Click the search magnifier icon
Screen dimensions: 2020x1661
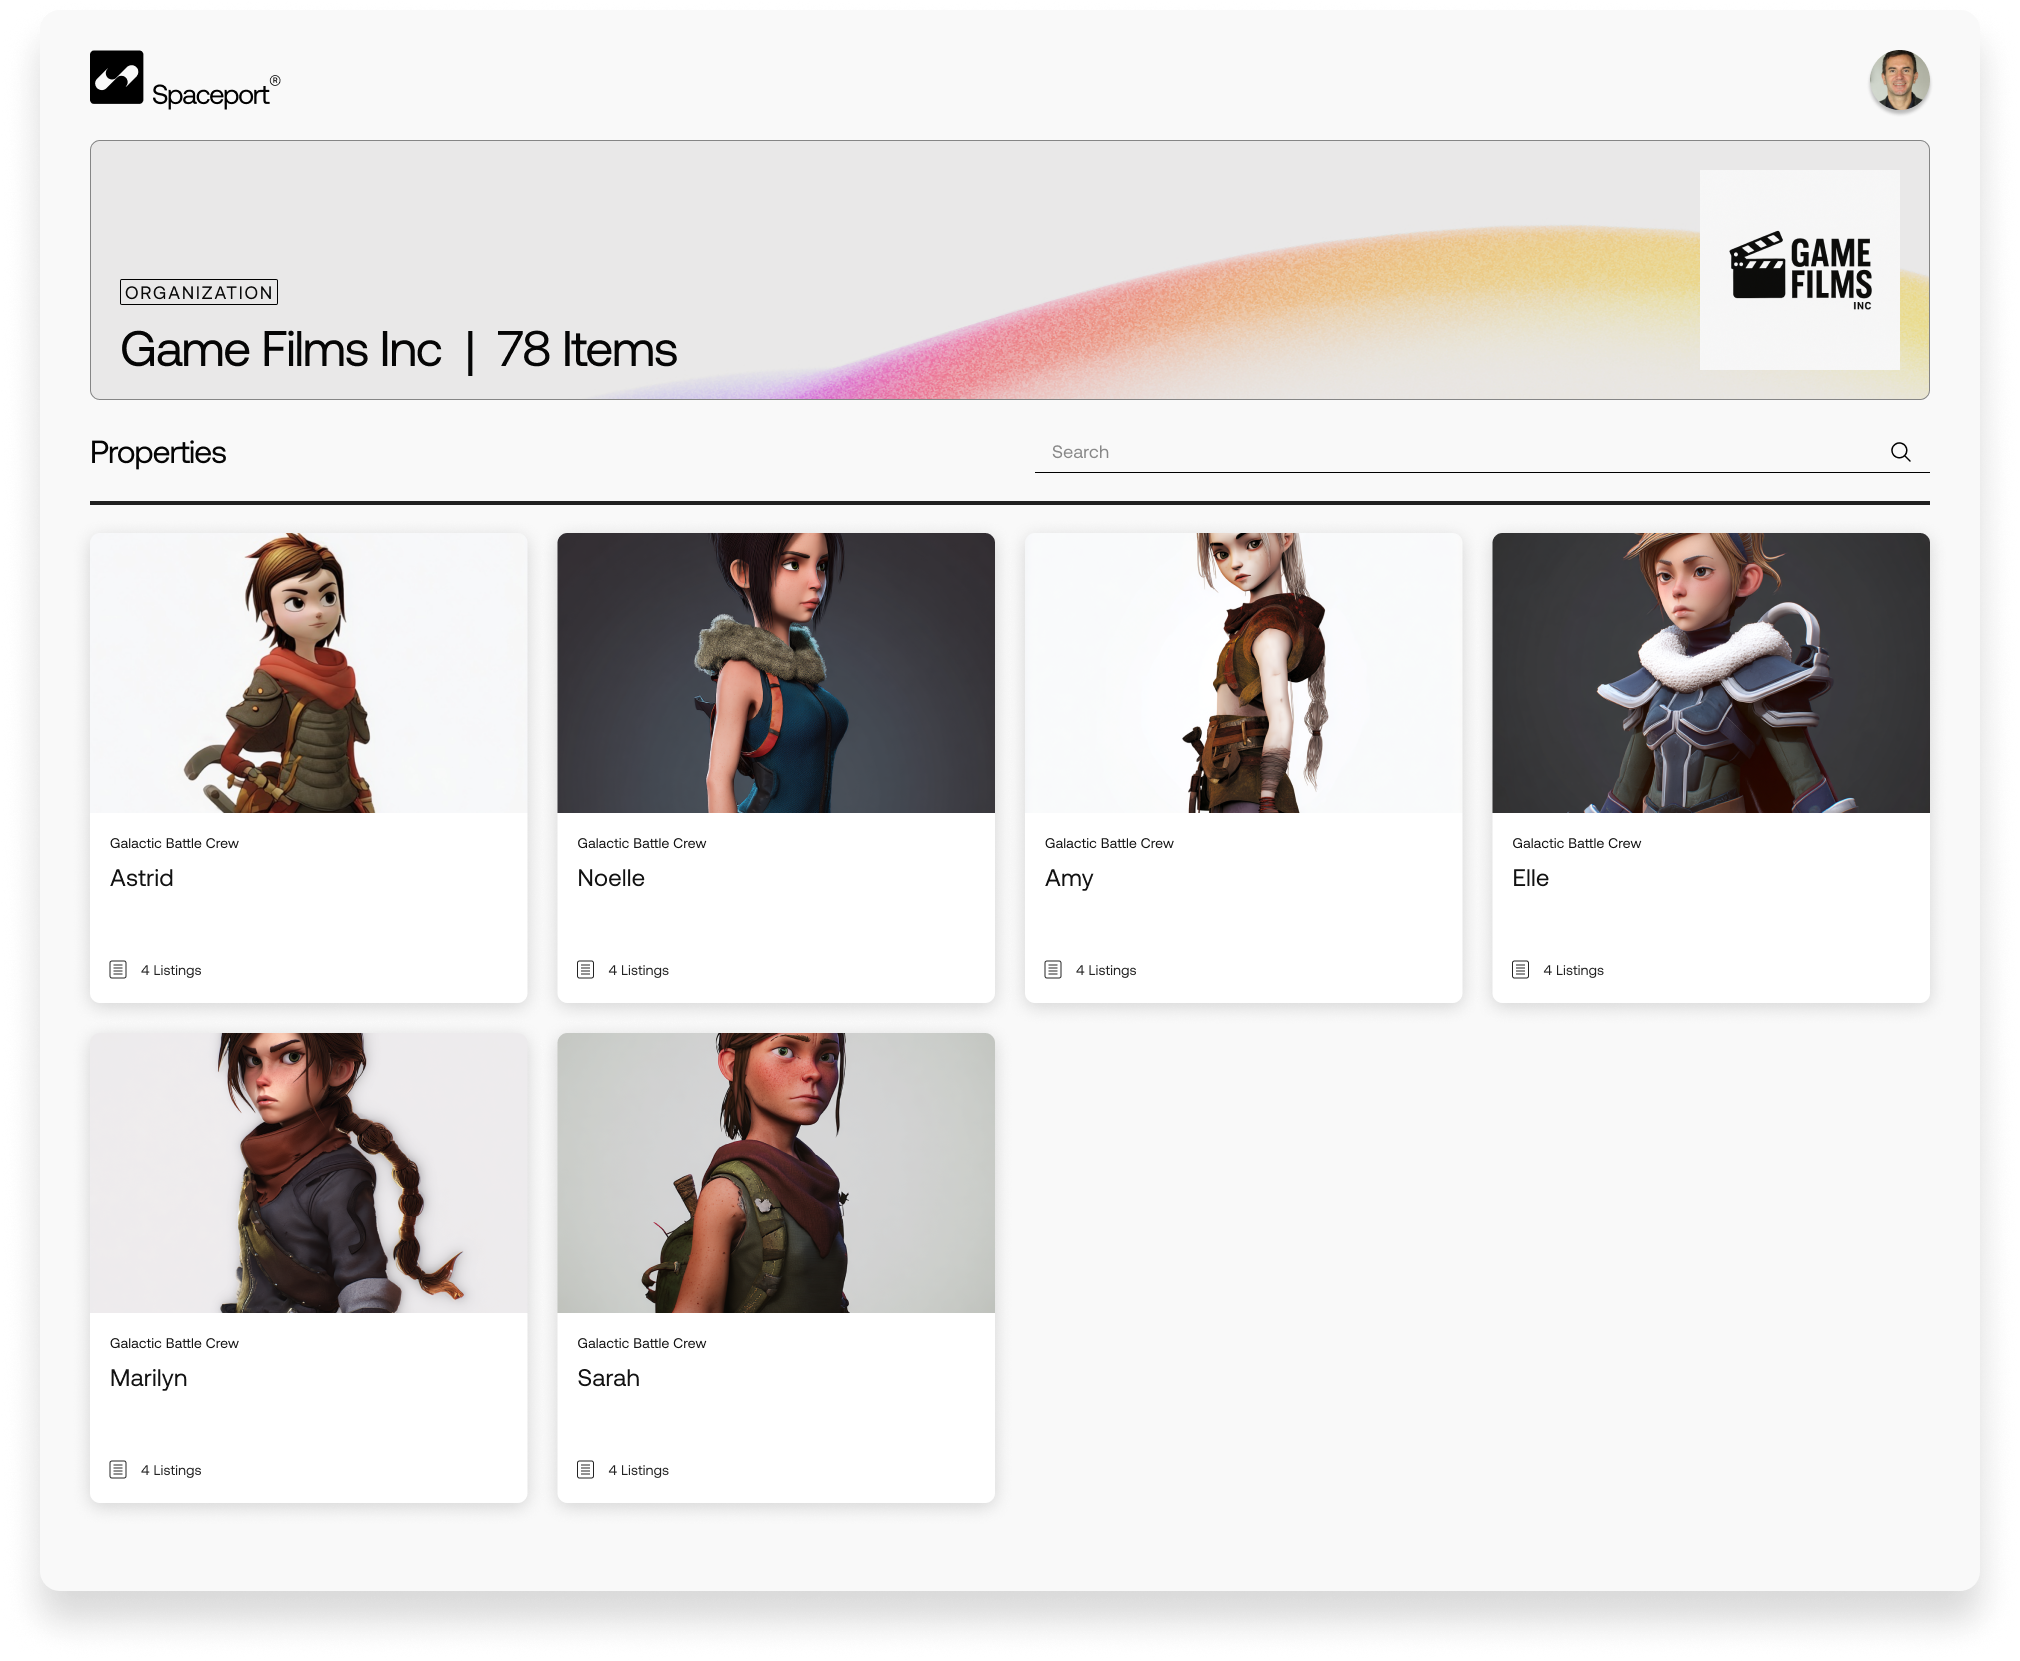point(1900,452)
